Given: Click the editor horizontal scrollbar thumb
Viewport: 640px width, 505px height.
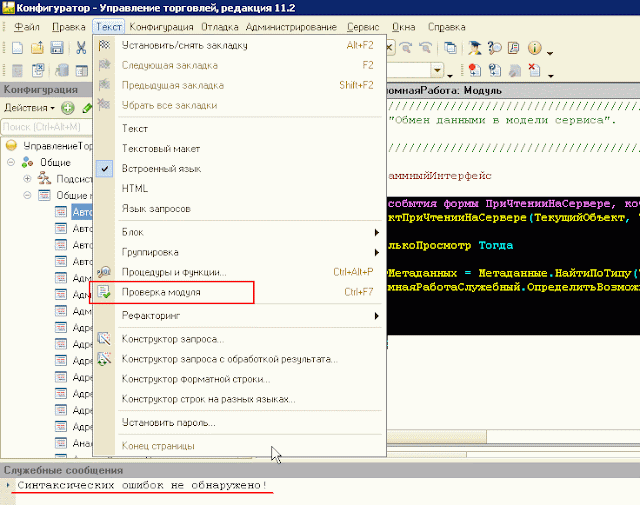Looking at the screenshot, I should [436, 437].
